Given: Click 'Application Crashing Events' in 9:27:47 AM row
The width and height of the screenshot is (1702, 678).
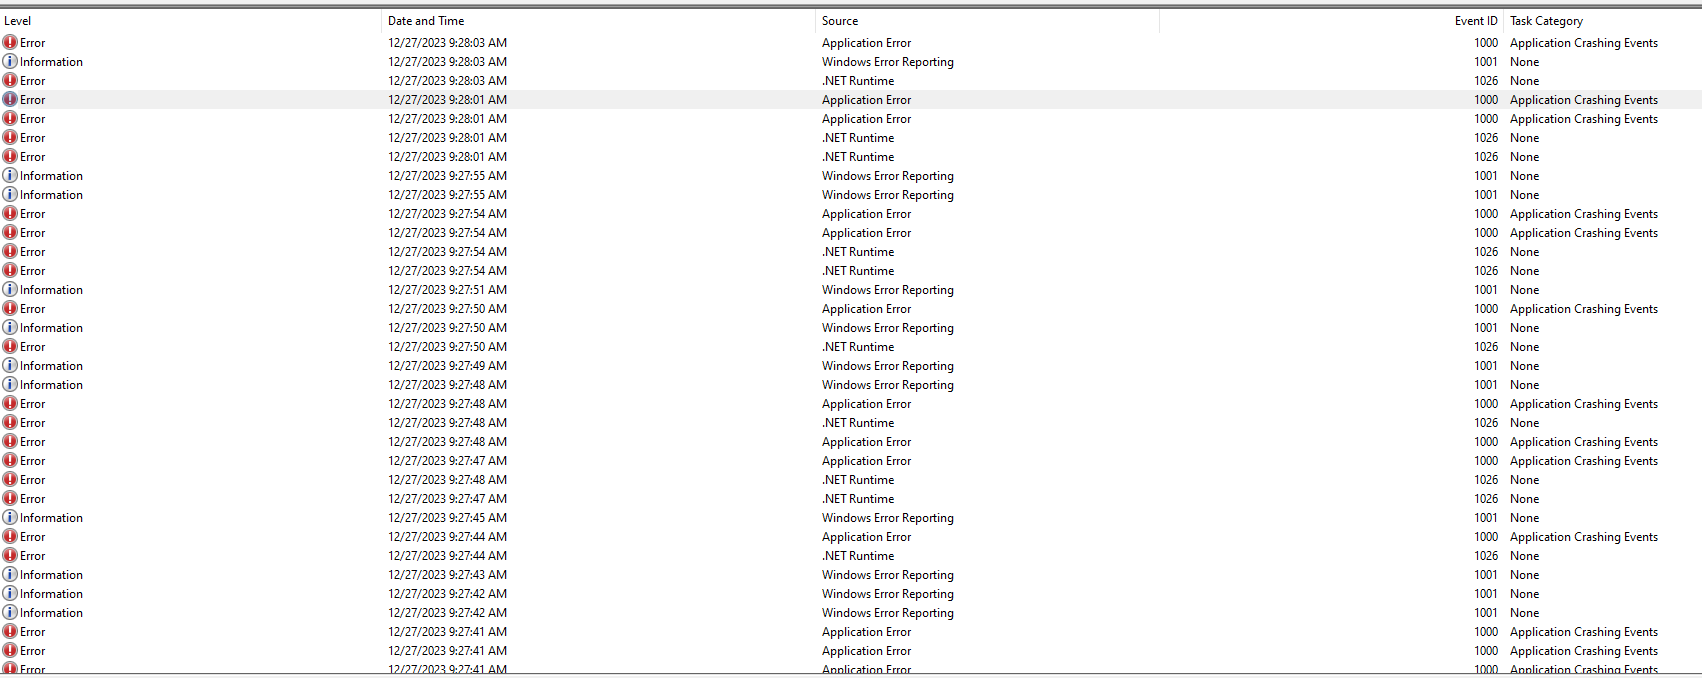Looking at the screenshot, I should [x=1583, y=461].
